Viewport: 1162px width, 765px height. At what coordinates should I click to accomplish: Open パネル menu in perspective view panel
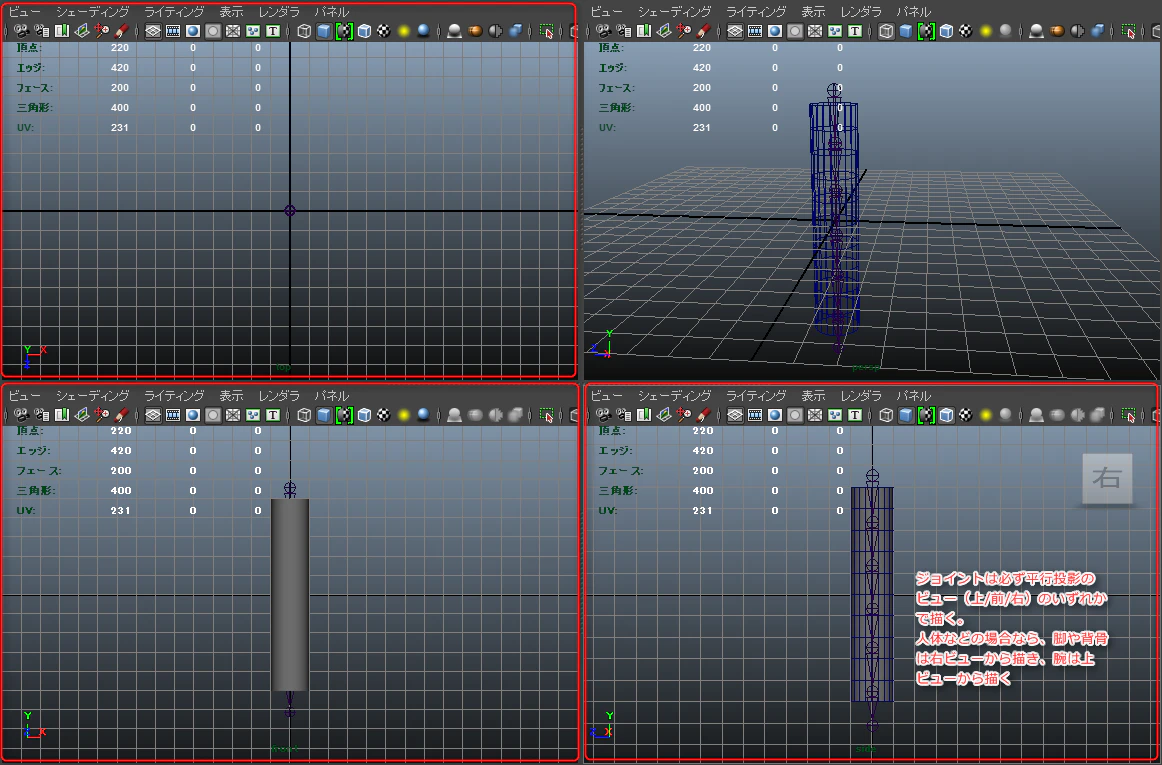point(914,12)
